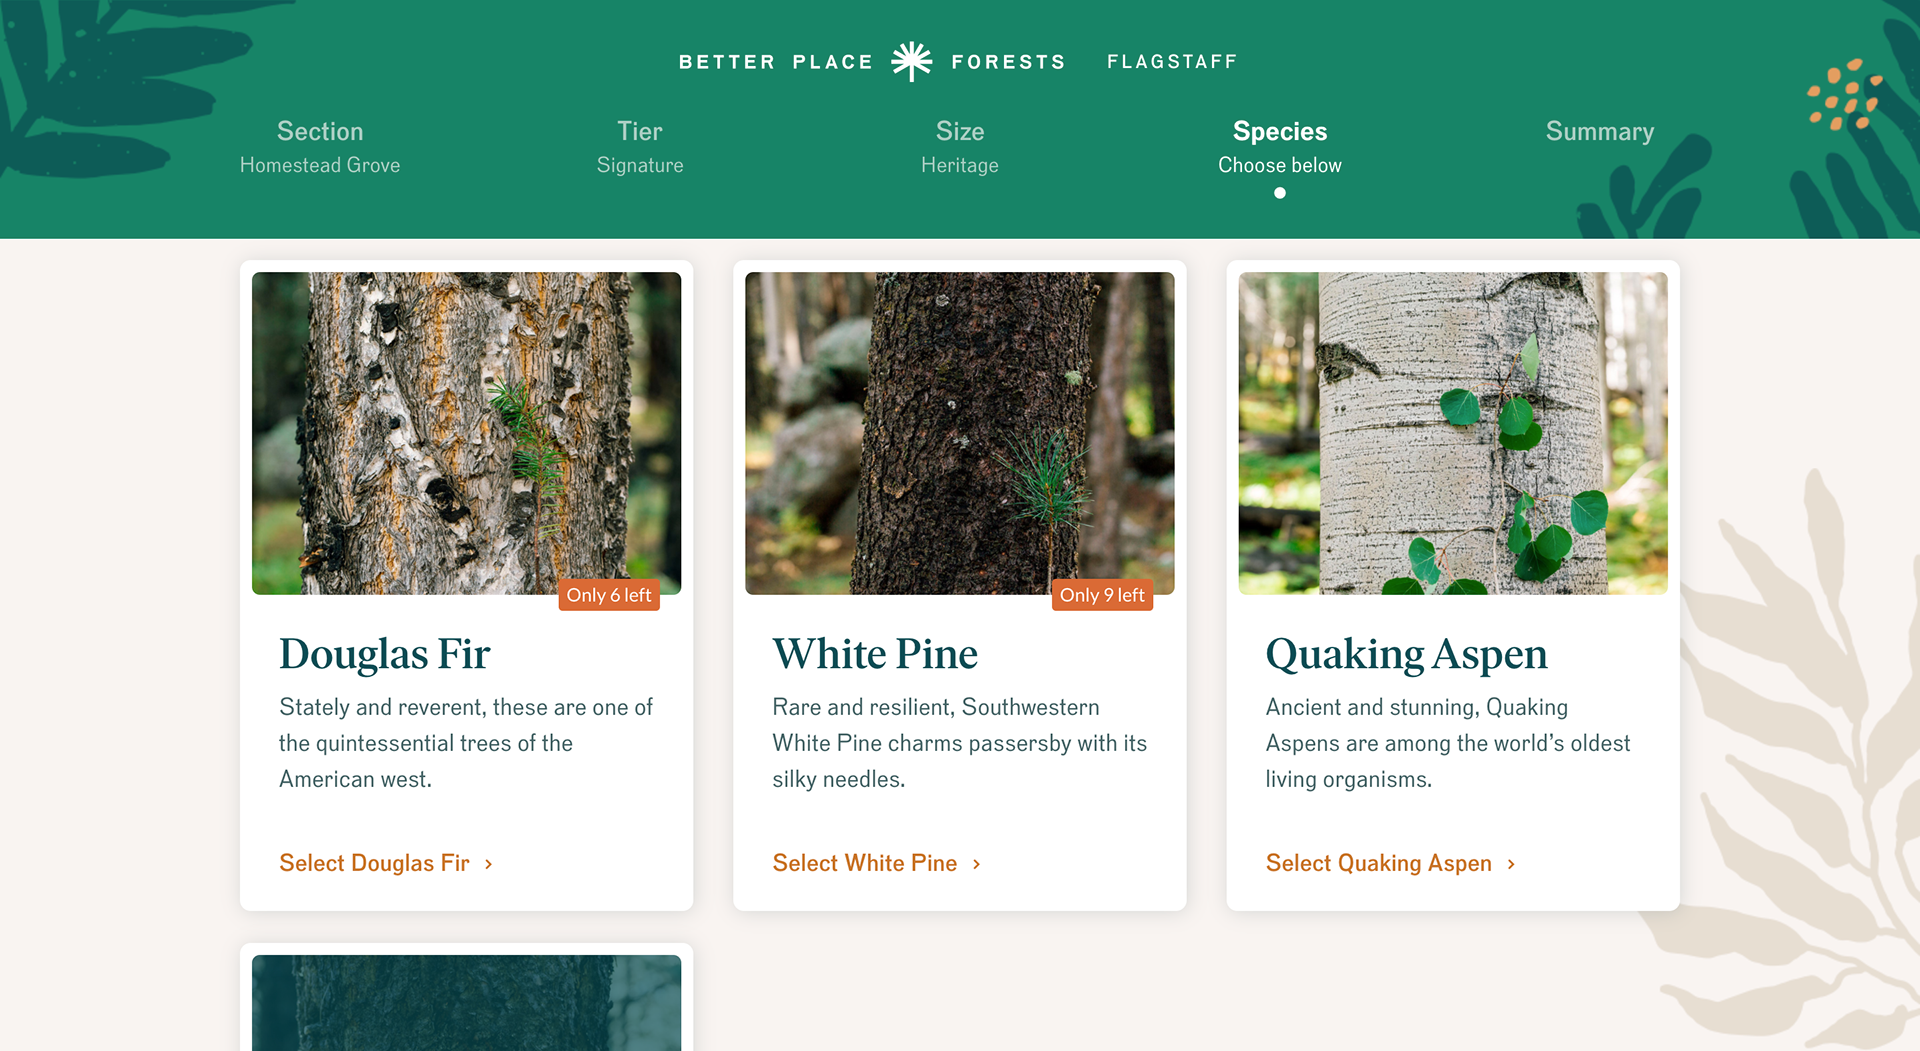This screenshot has width=1920, height=1051.
Task: Click the 'Choose below' species prompt
Action: (1280, 165)
